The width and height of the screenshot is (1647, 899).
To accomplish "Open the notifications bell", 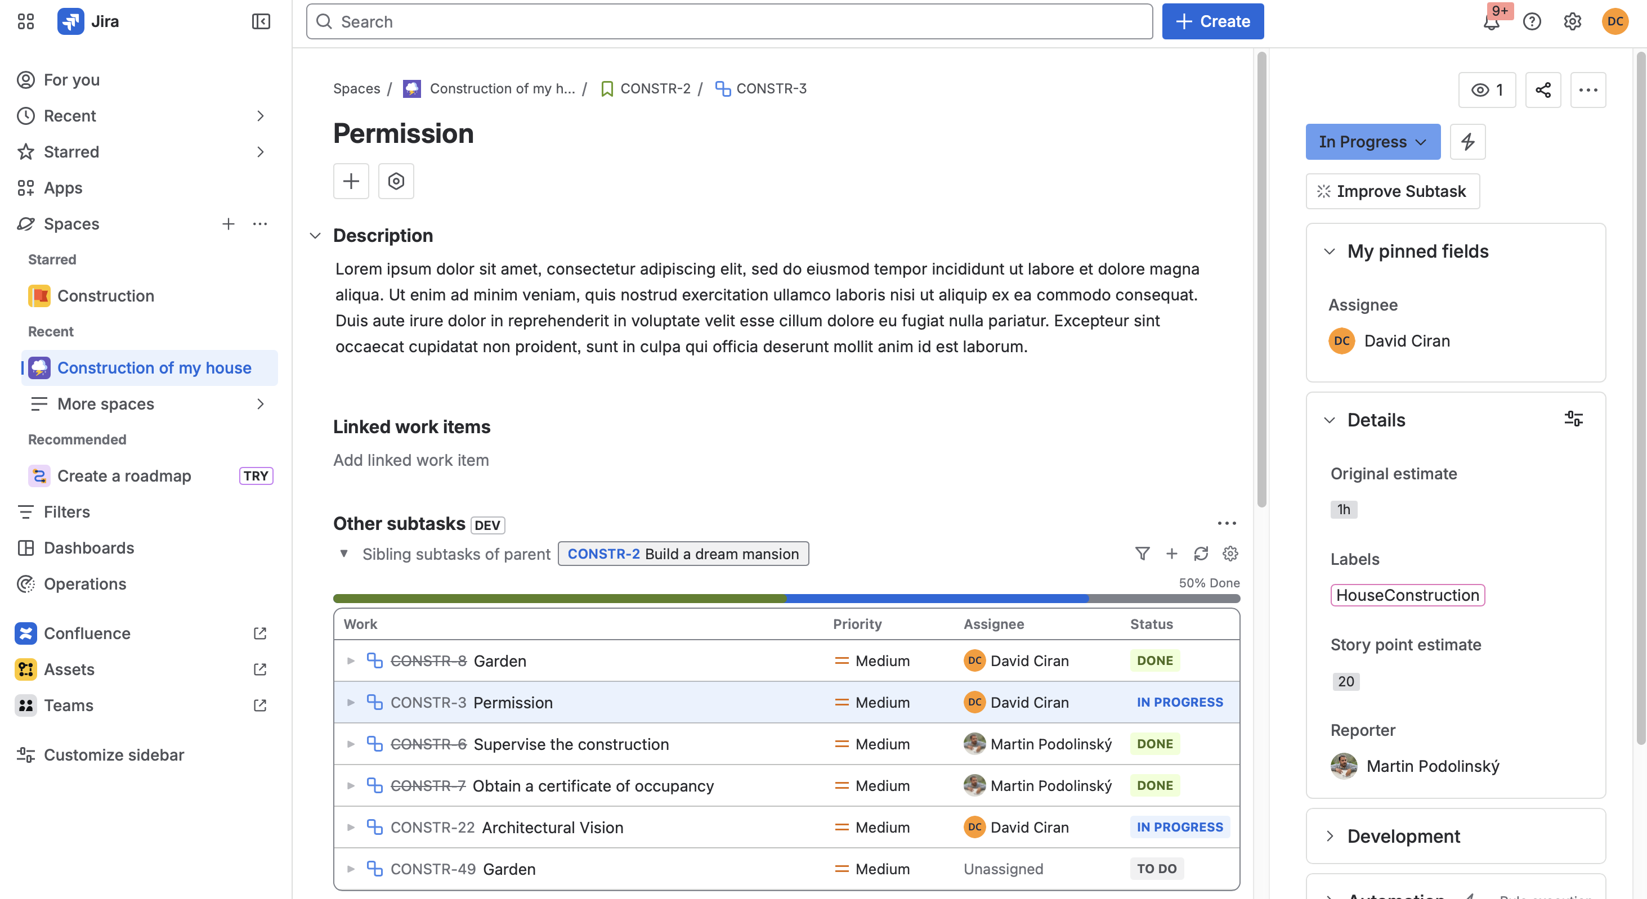I will (x=1491, y=21).
